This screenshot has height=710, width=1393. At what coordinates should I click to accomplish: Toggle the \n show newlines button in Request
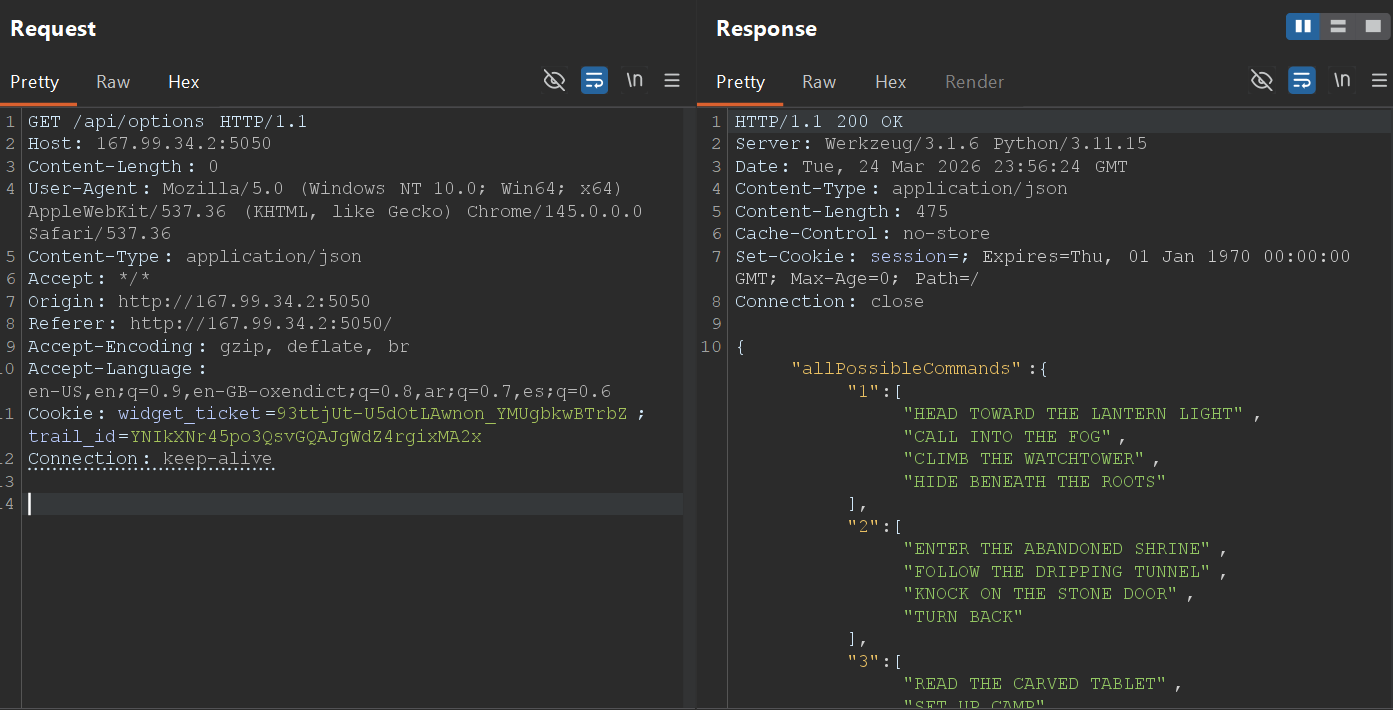point(635,80)
